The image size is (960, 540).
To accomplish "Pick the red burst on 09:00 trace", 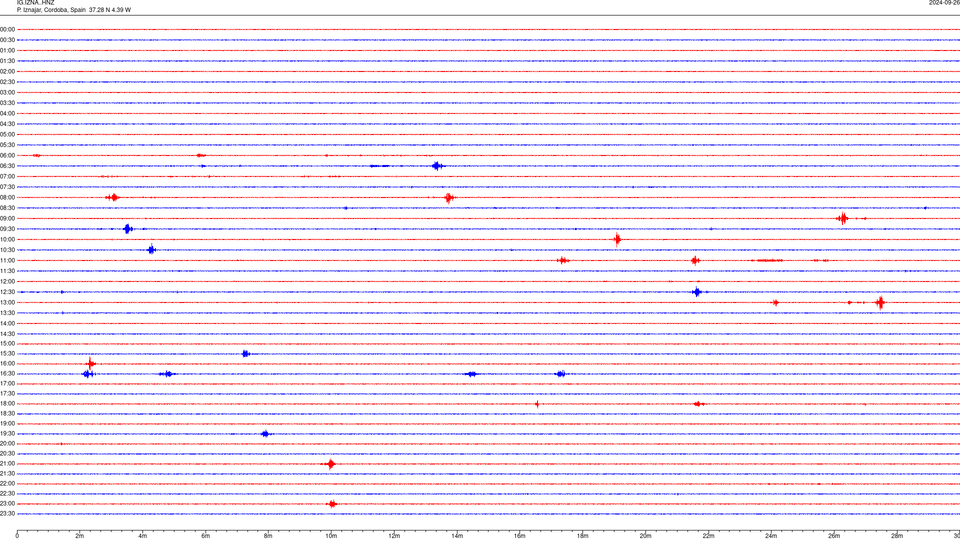I will point(843,219).
